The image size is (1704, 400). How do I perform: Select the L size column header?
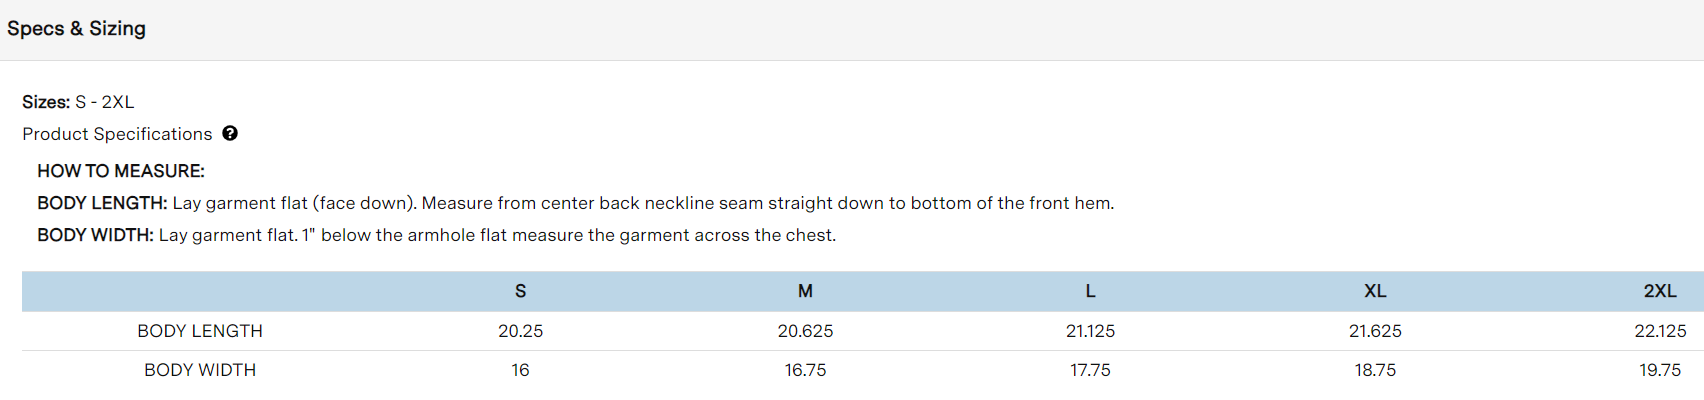1090,291
